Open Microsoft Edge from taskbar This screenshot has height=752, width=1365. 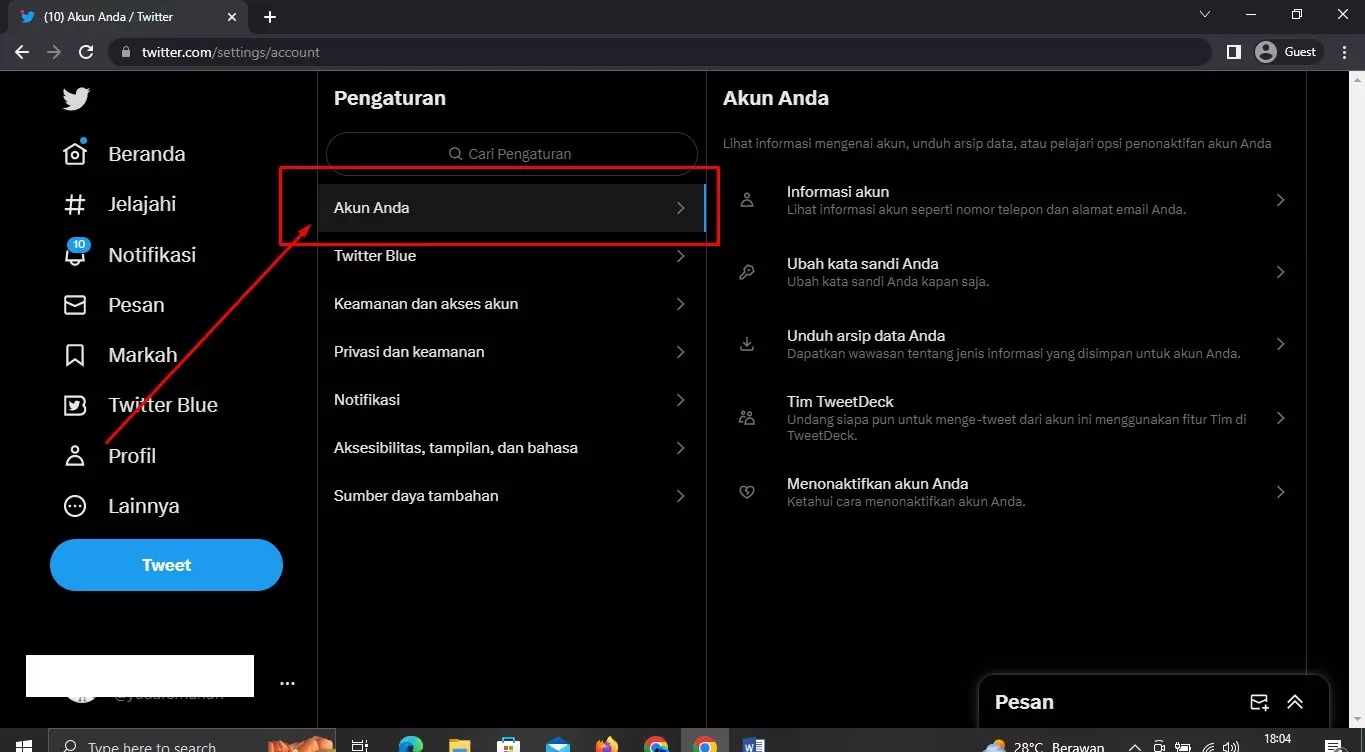(410, 745)
